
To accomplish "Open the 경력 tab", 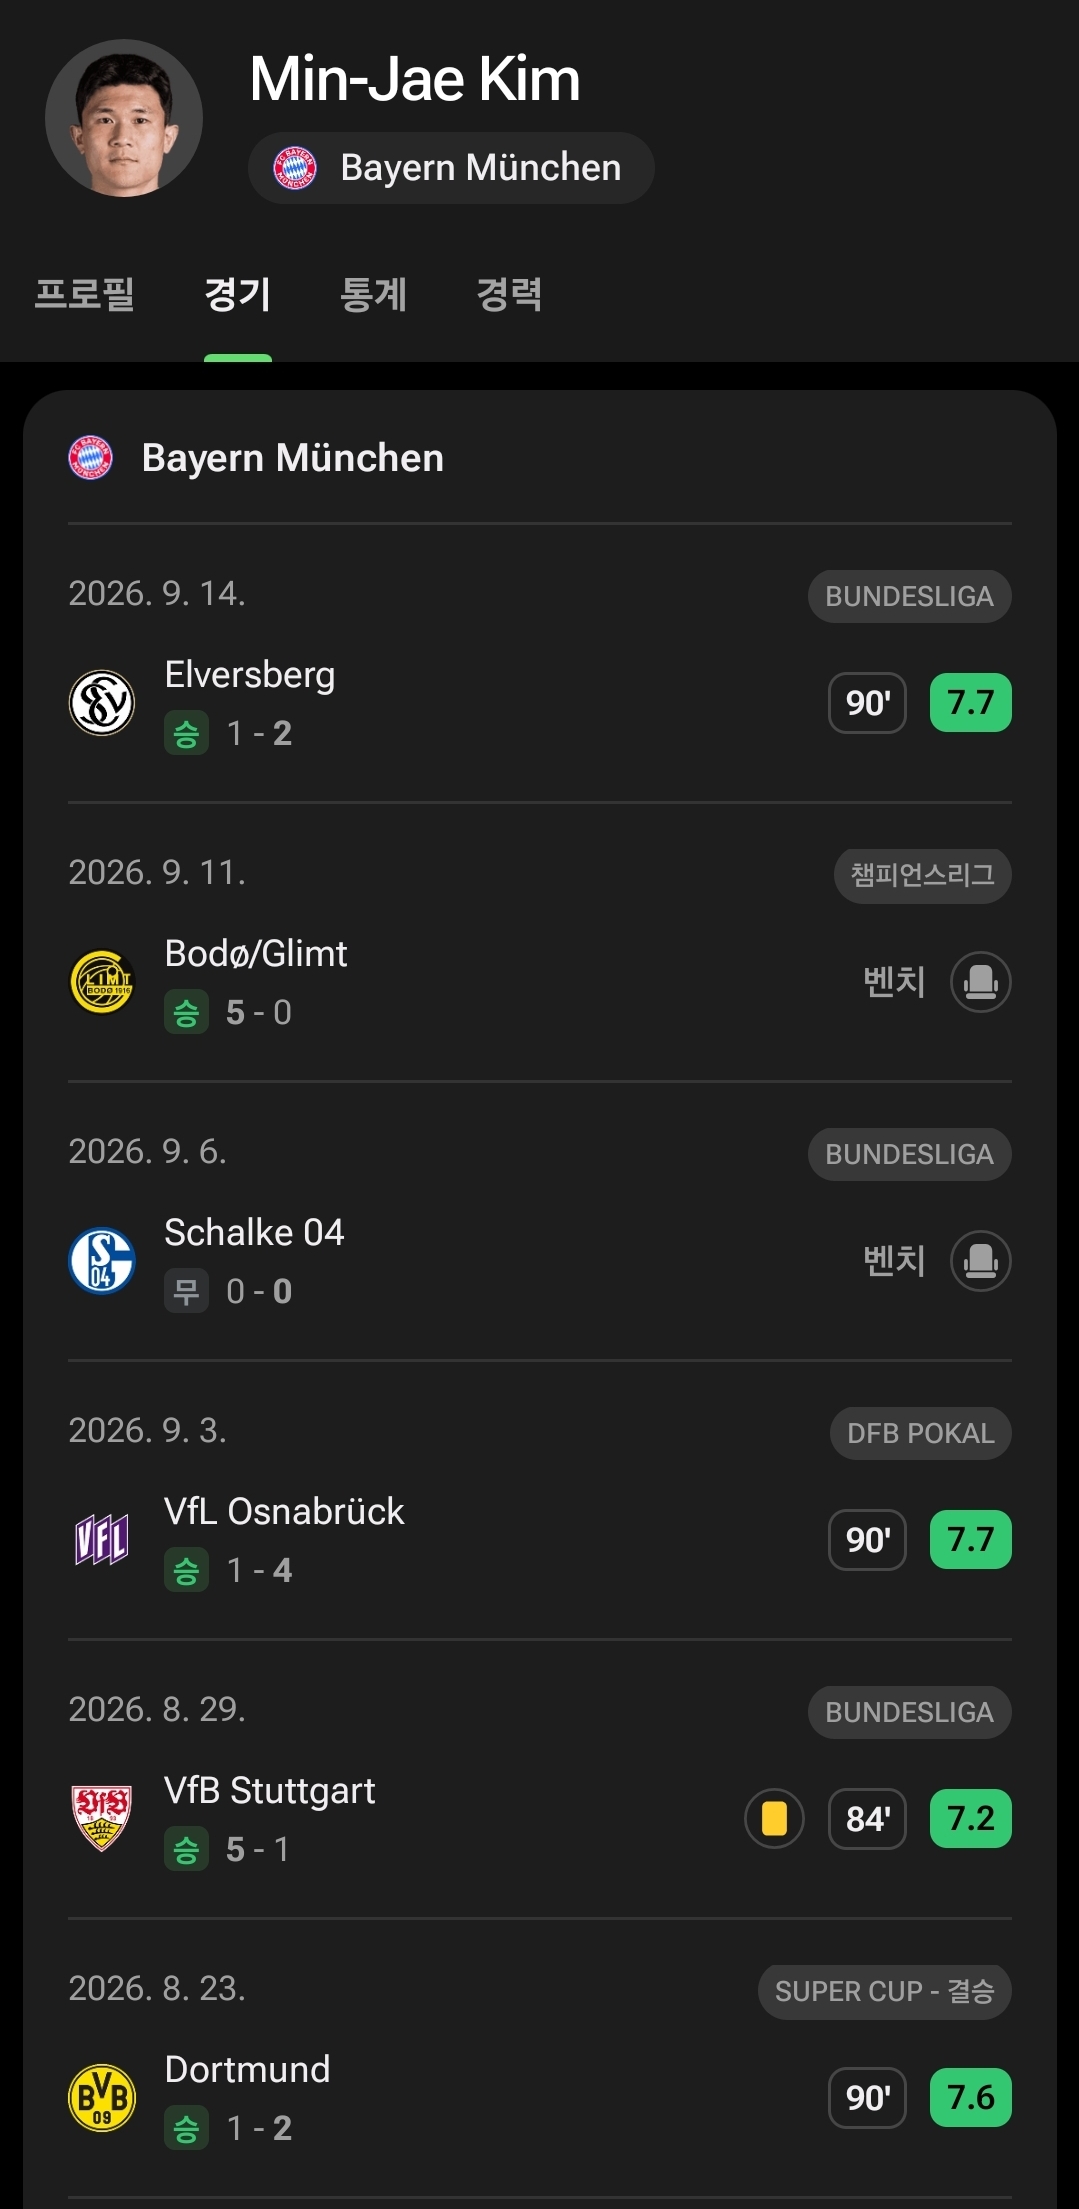I will click(509, 294).
